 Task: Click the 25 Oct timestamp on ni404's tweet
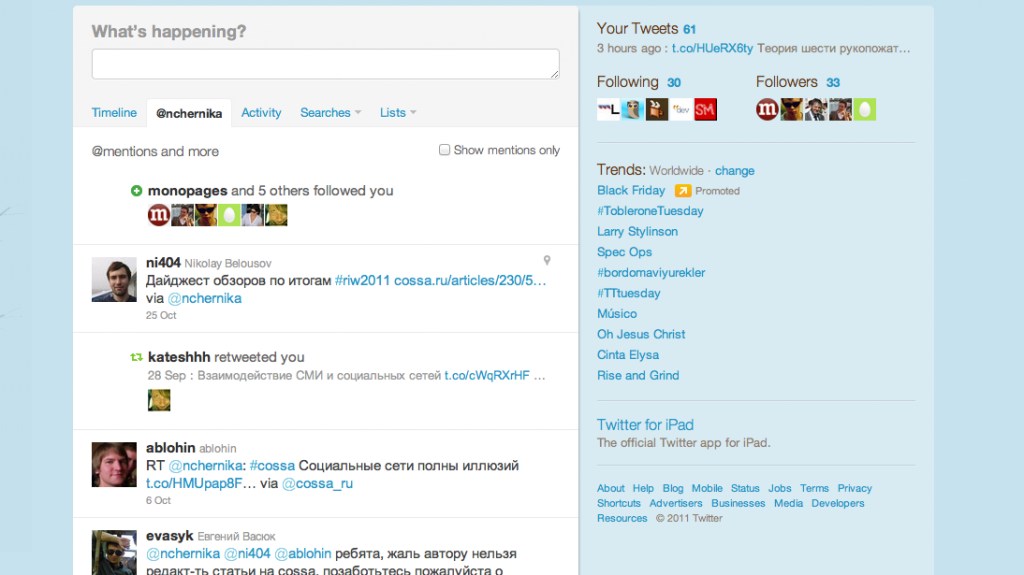(x=161, y=316)
